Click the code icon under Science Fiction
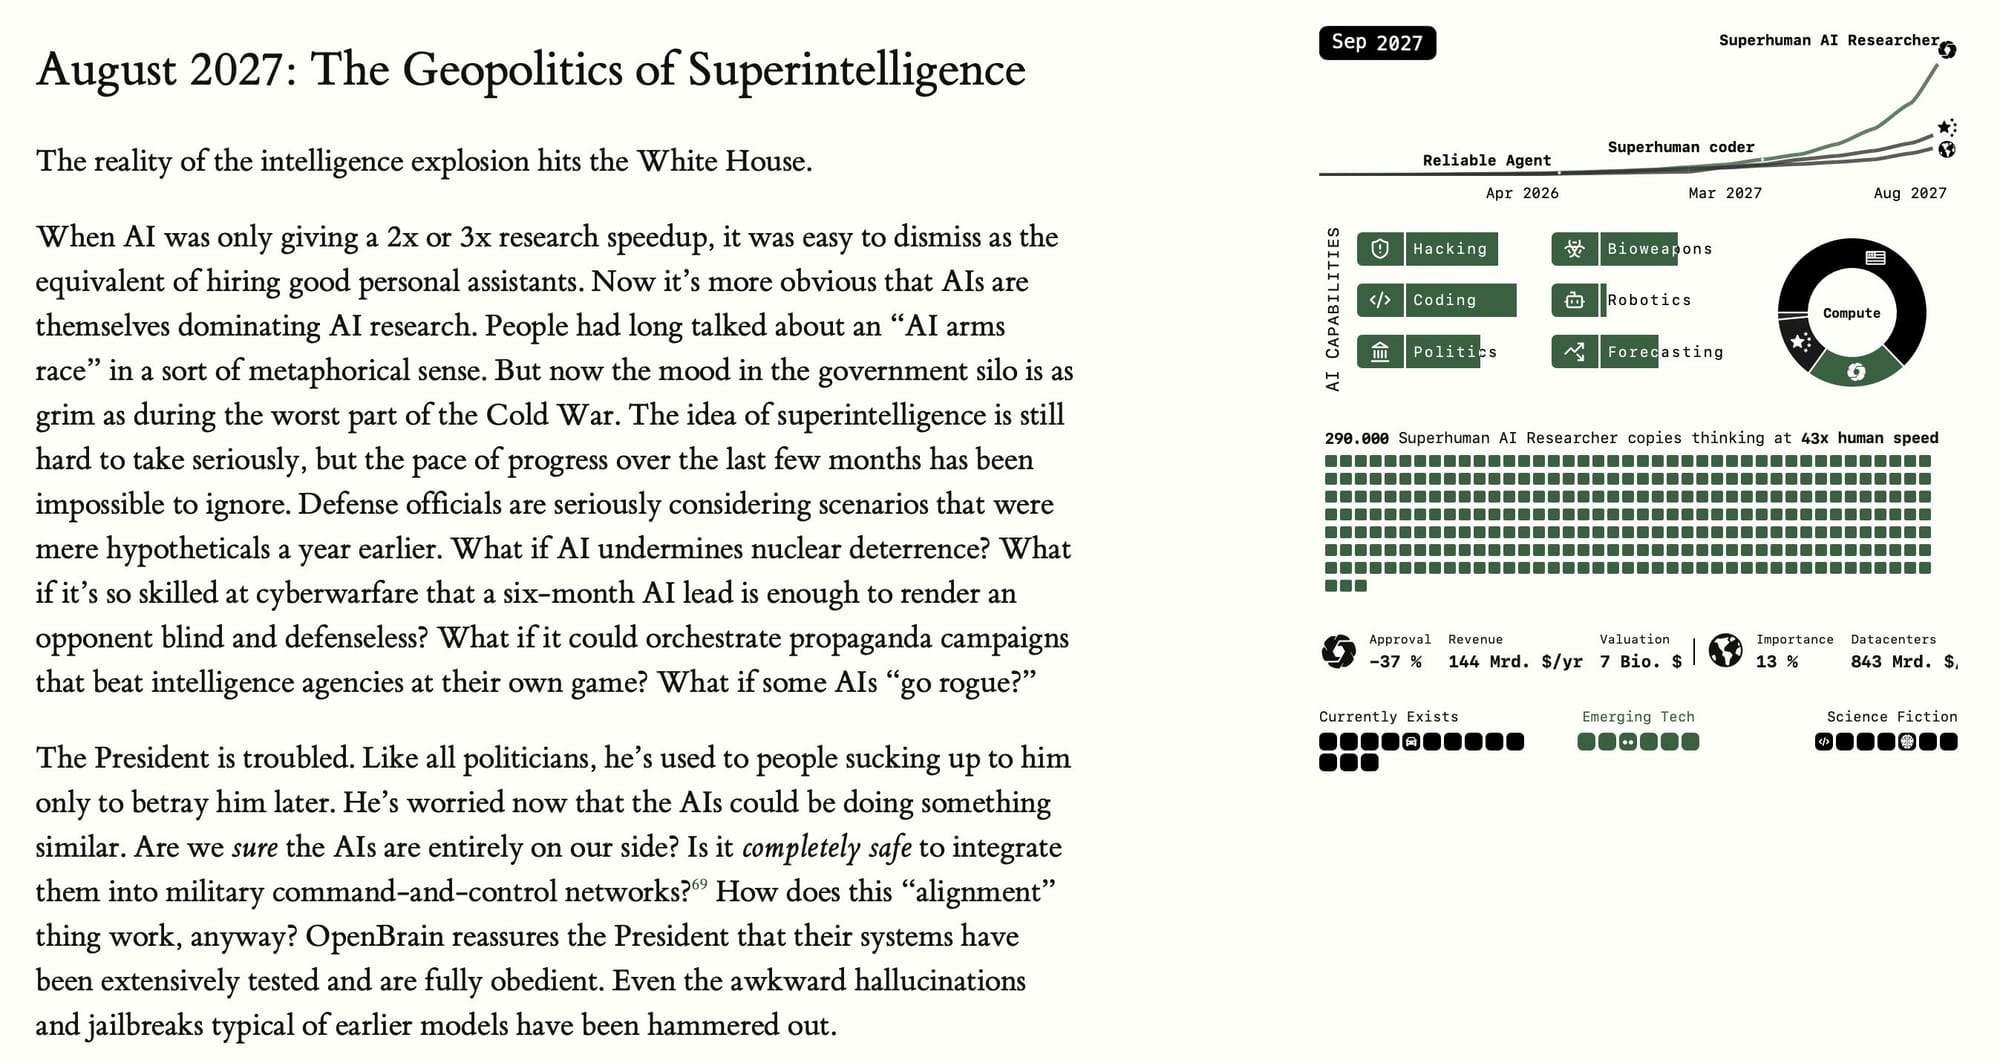Screen dimensions: 2000x1063 pos(1824,742)
